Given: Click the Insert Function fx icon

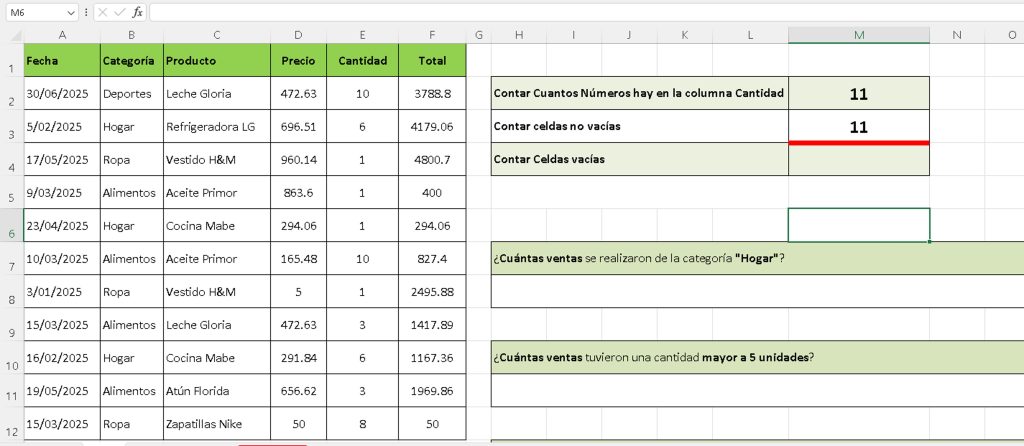Looking at the screenshot, I should [x=137, y=12].
